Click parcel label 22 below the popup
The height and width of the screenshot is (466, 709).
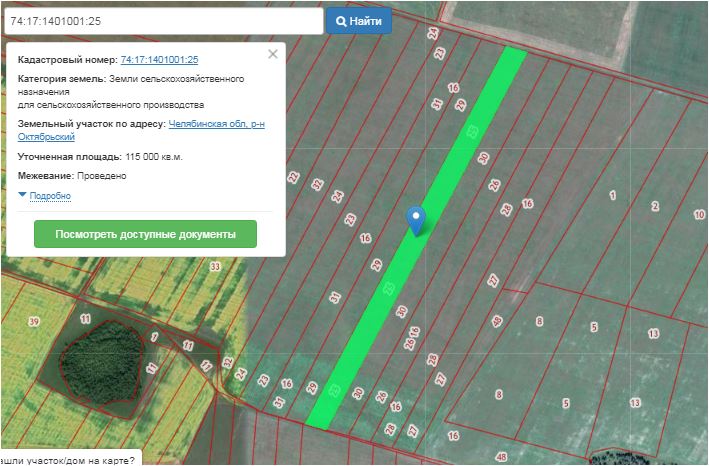(292, 177)
